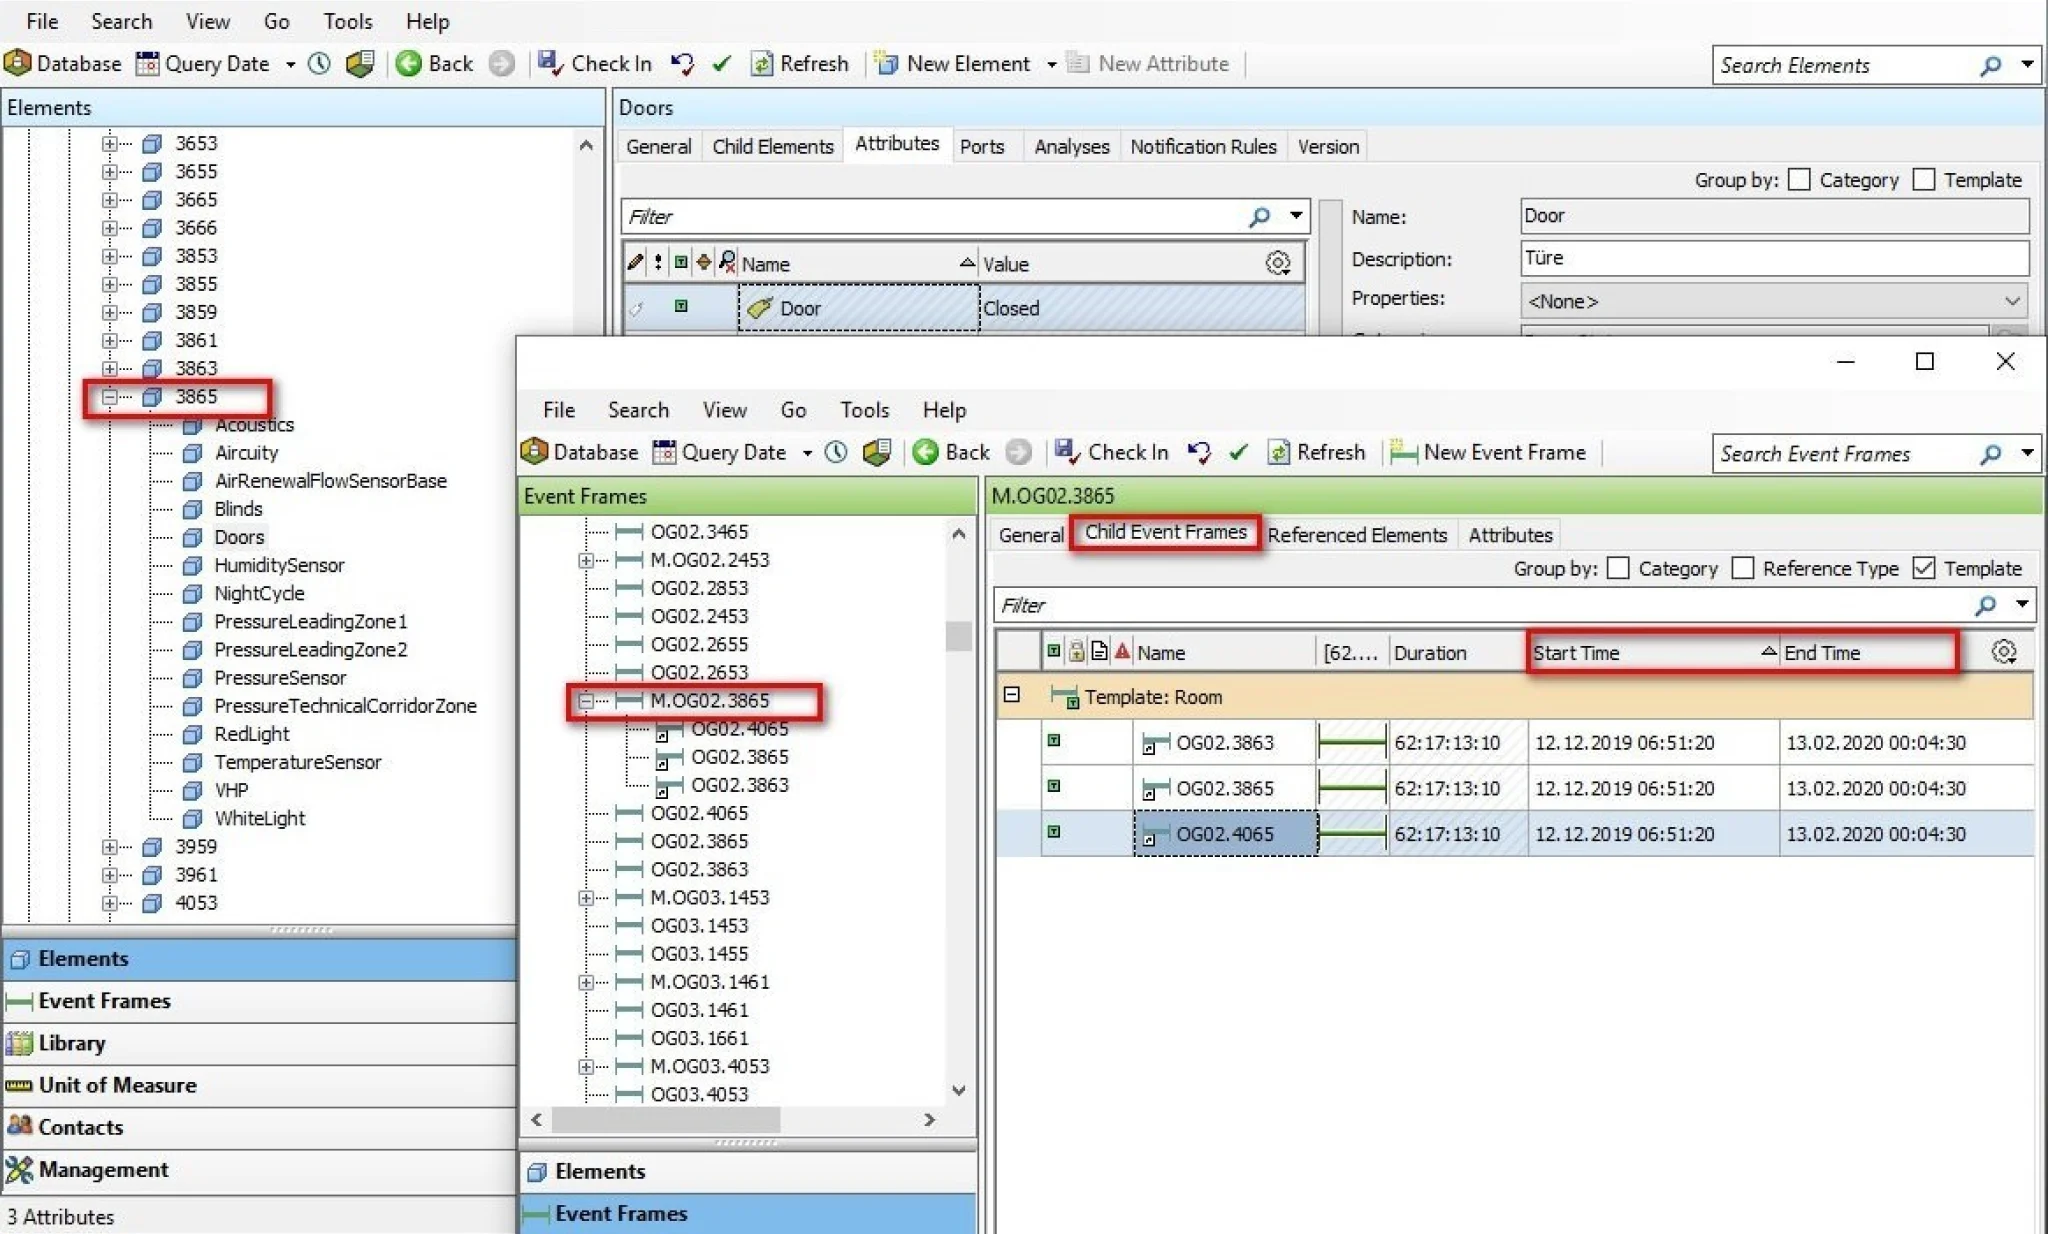2048x1234 pixels.
Task: Click the Search Event Frames input box
Action: (1845, 453)
